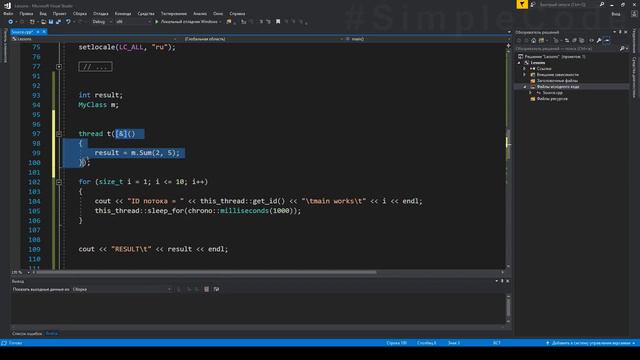Viewport: 640px width, 360px height.
Task: Open the Файл menu
Action: click(x=8, y=13)
